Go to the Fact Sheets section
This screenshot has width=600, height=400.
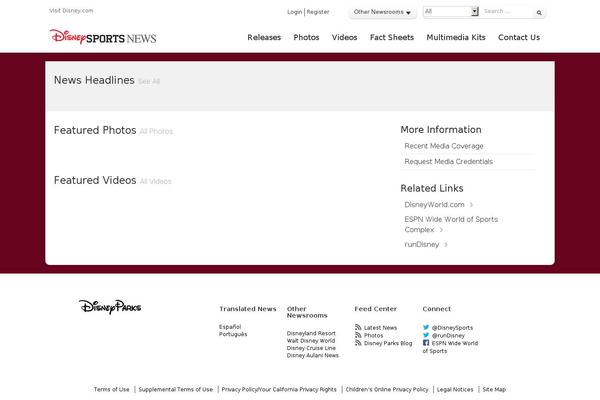click(391, 37)
